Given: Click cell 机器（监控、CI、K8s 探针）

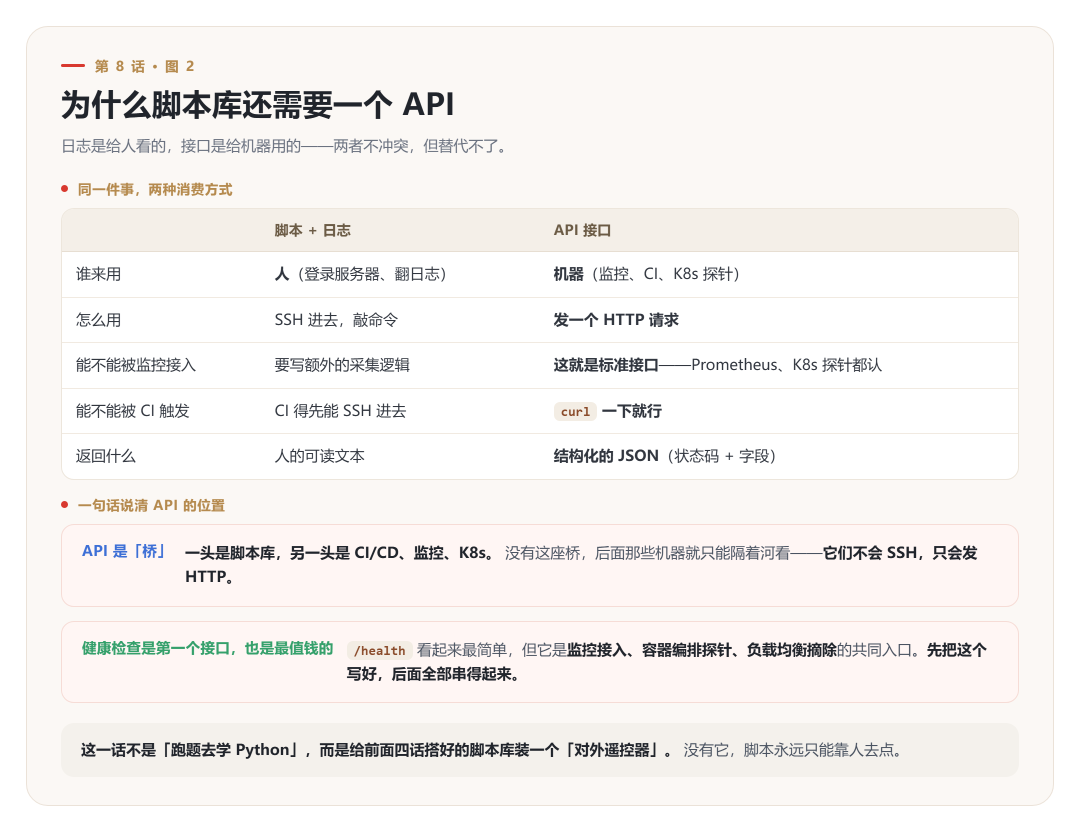Looking at the screenshot, I should tap(647, 274).
